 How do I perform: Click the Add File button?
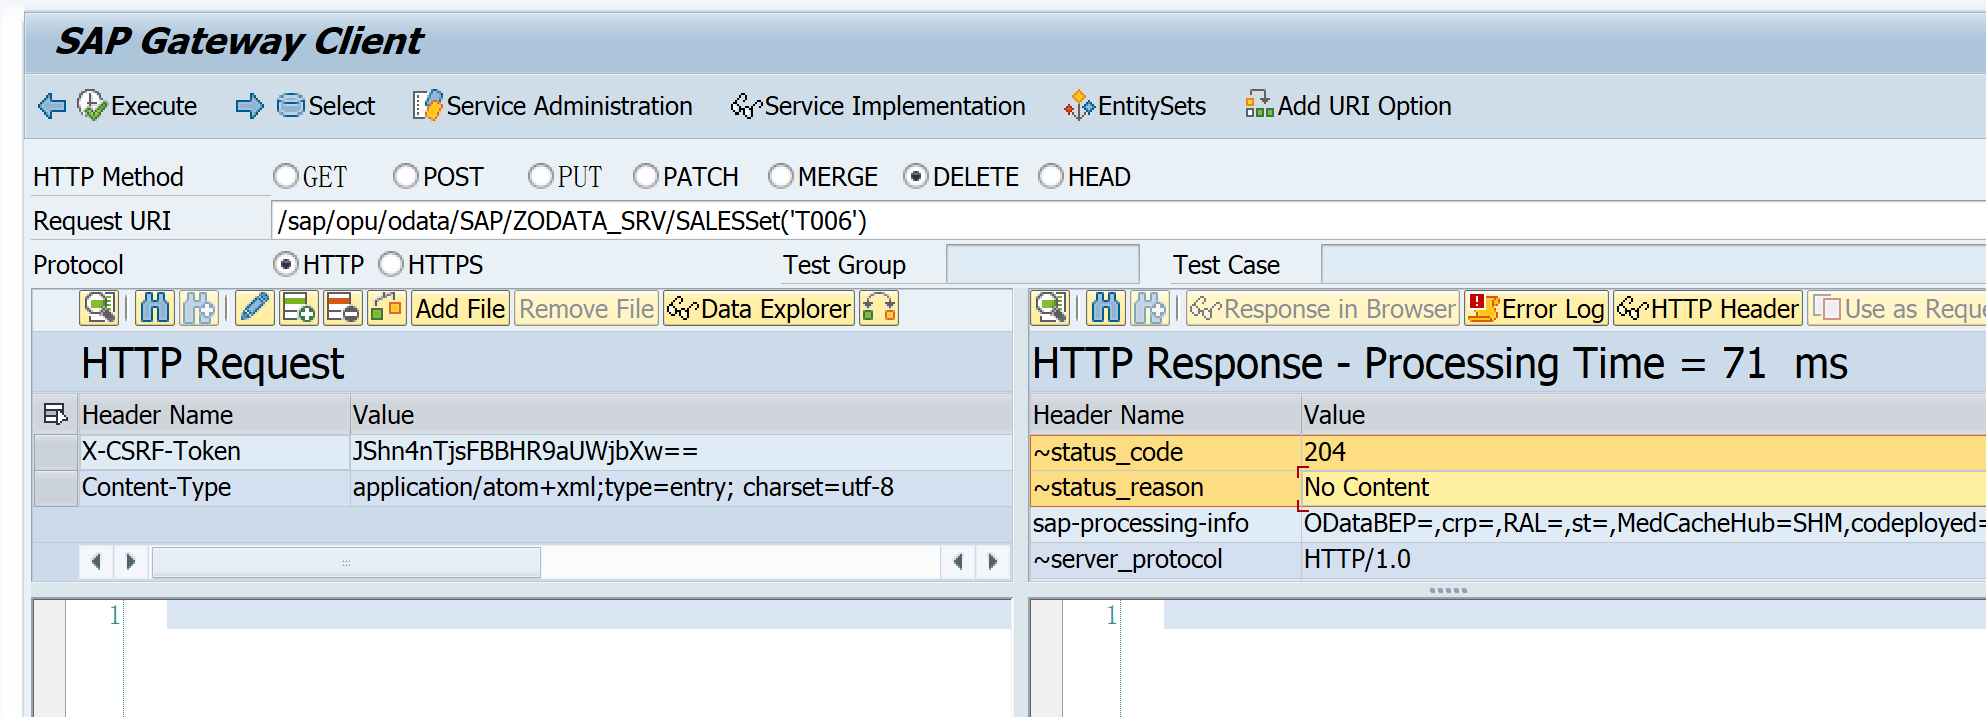click(x=461, y=309)
